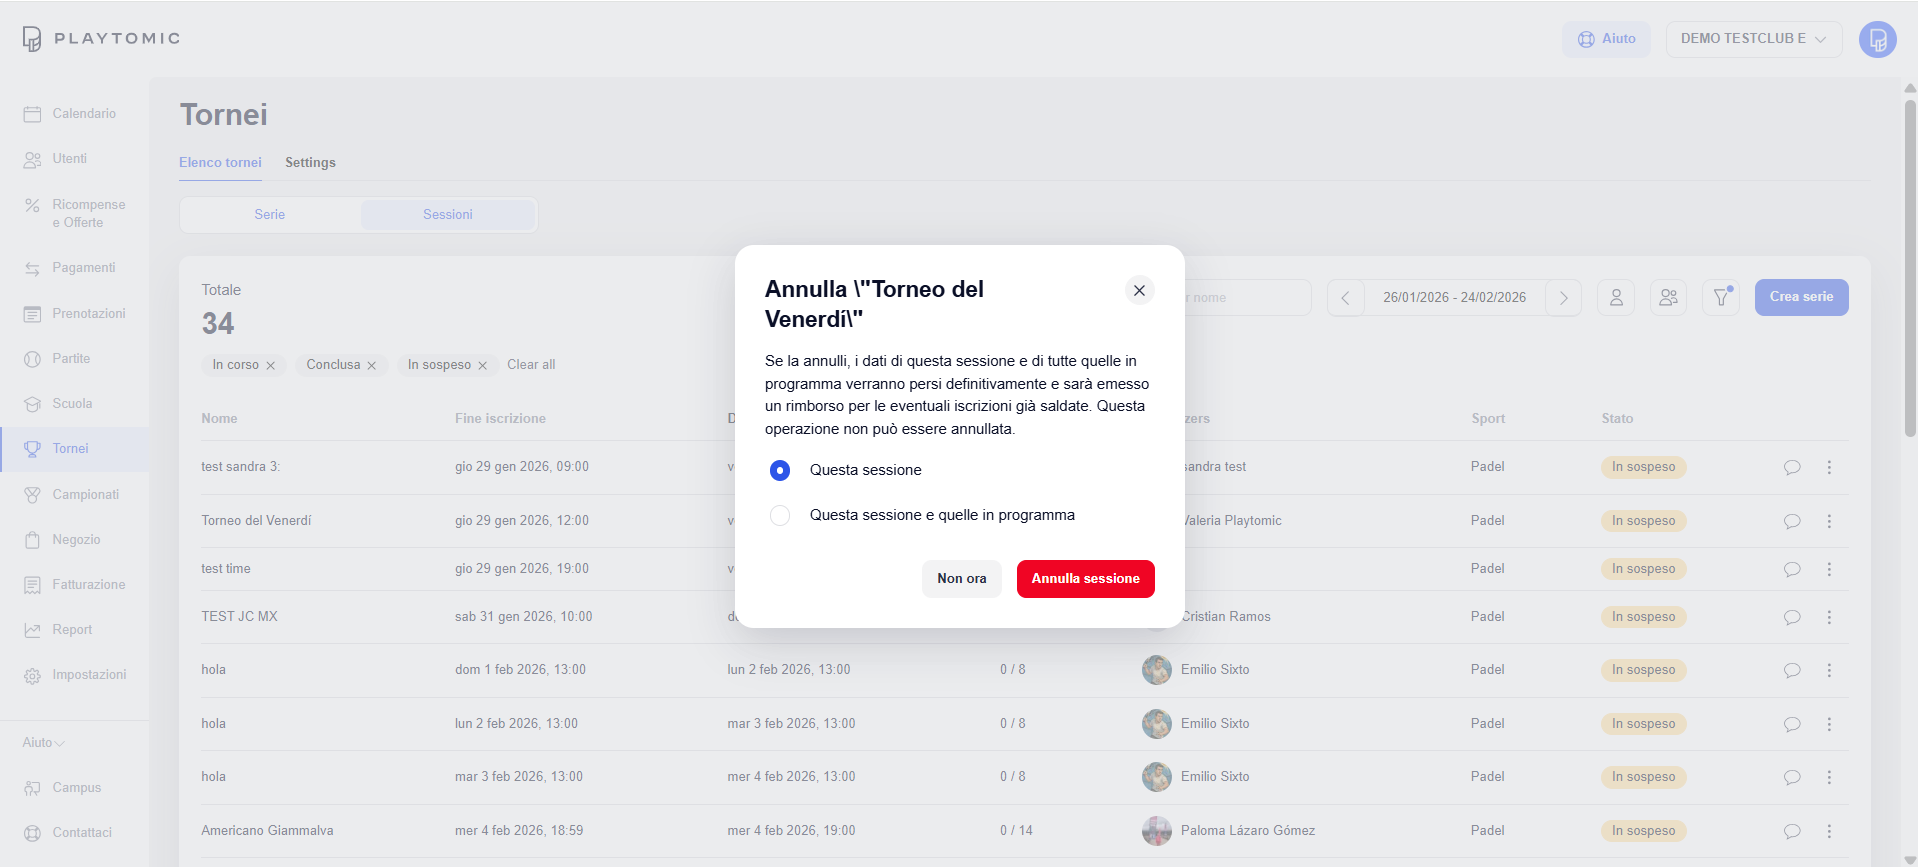Choose 'Questa sessione e quelle in programma'
This screenshot has width=1918, height=867.
click(x=780, y=515)
